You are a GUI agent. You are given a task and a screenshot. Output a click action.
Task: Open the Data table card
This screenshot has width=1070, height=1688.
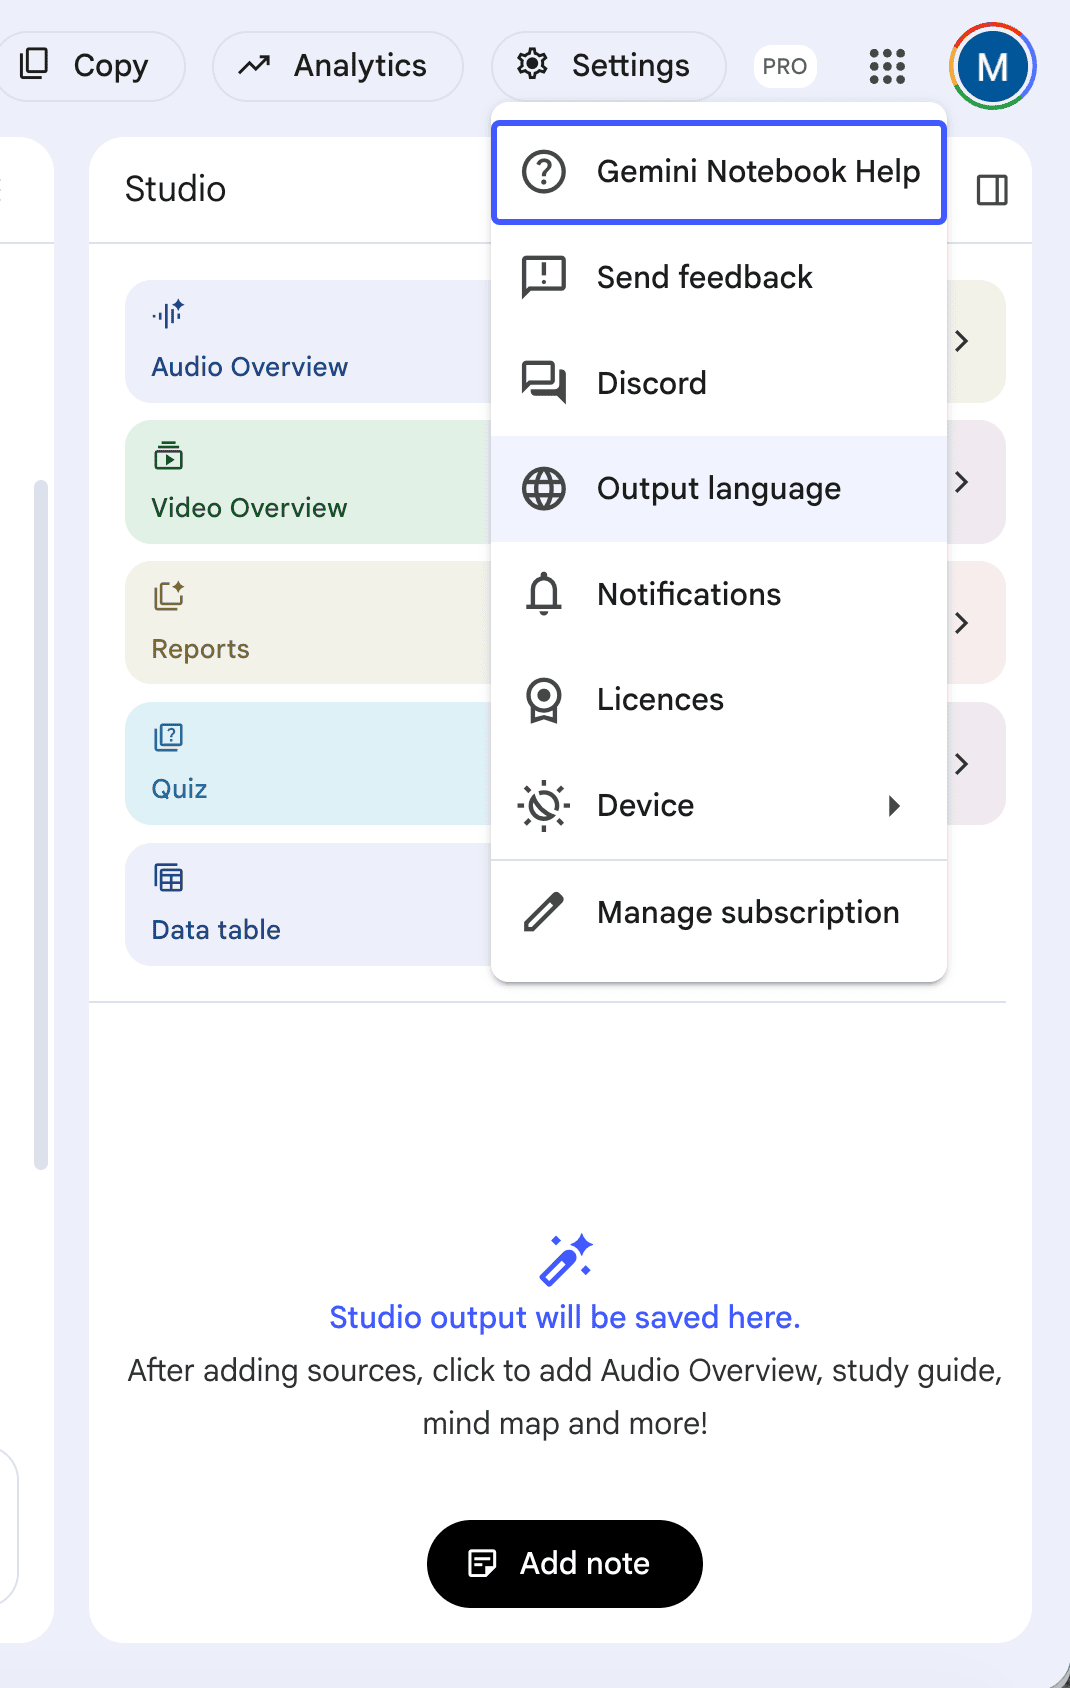[308, 905]
